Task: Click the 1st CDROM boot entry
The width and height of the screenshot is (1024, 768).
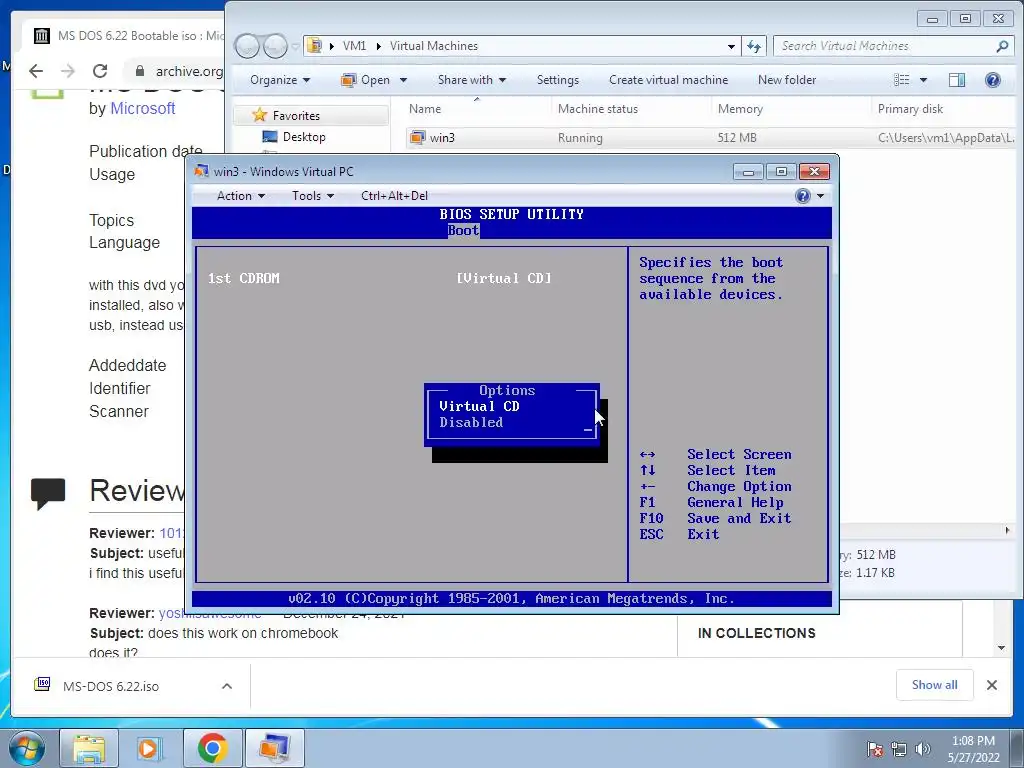Action: click(x=244, y=278)
